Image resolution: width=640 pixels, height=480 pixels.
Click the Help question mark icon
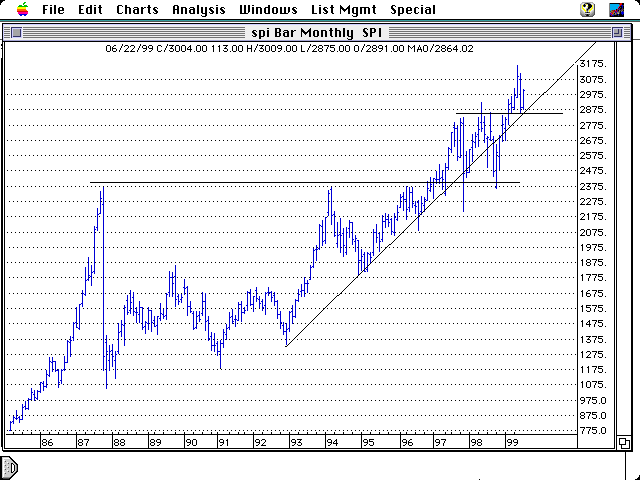(x=587, y=9)
